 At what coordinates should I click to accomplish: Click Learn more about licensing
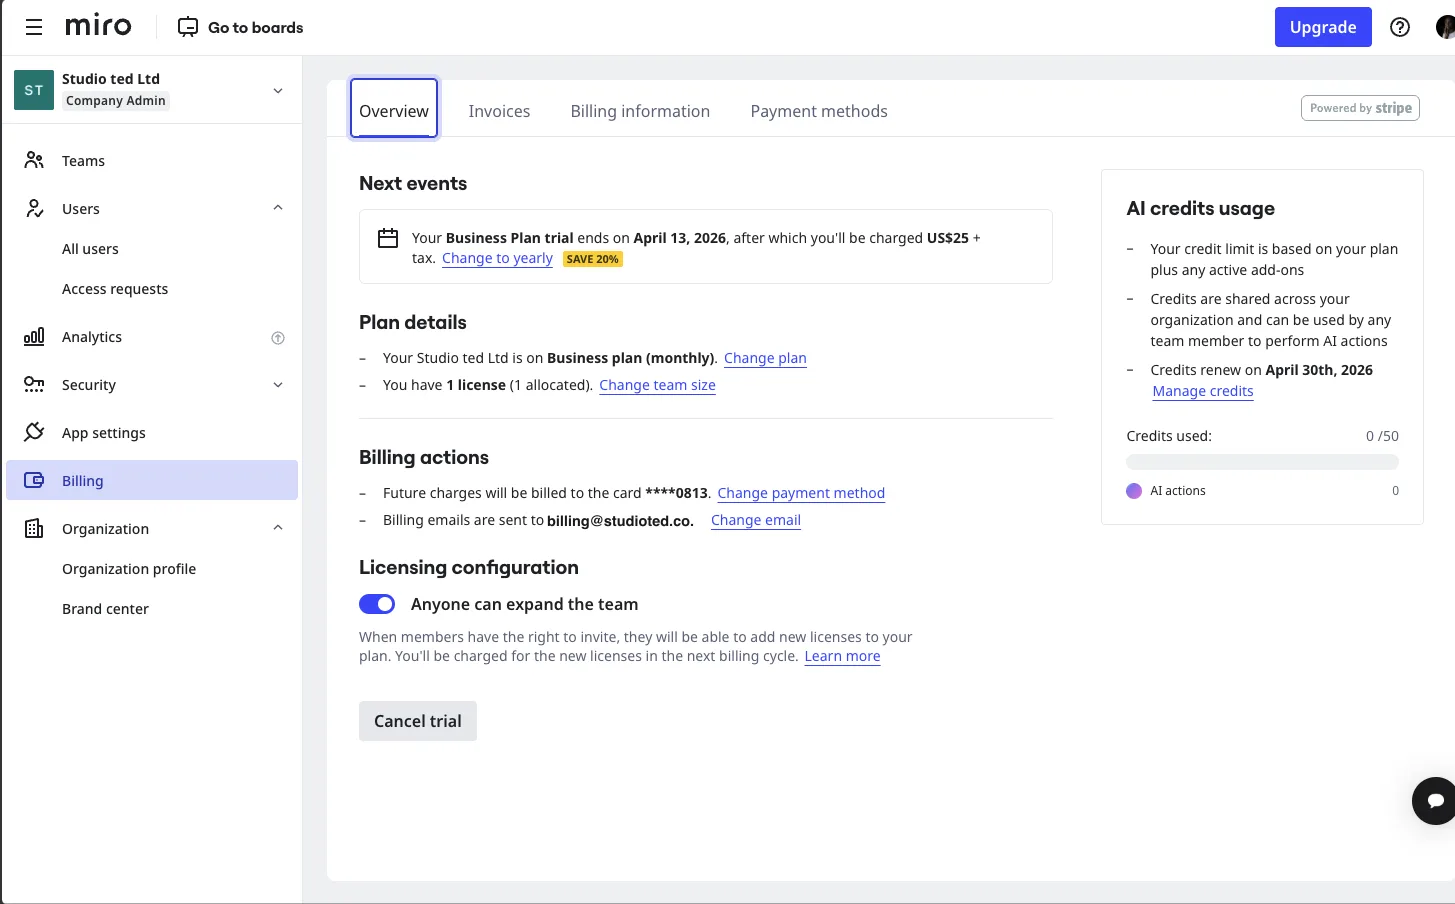[x=842, y=656]
